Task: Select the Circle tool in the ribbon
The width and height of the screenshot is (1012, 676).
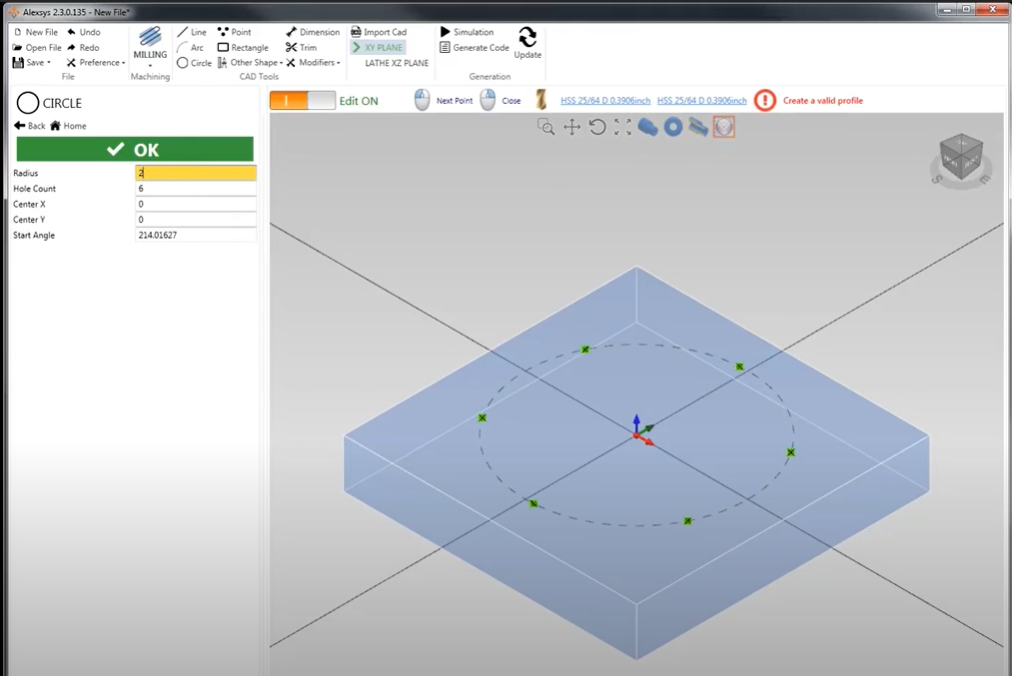Action: coord(194,63)
